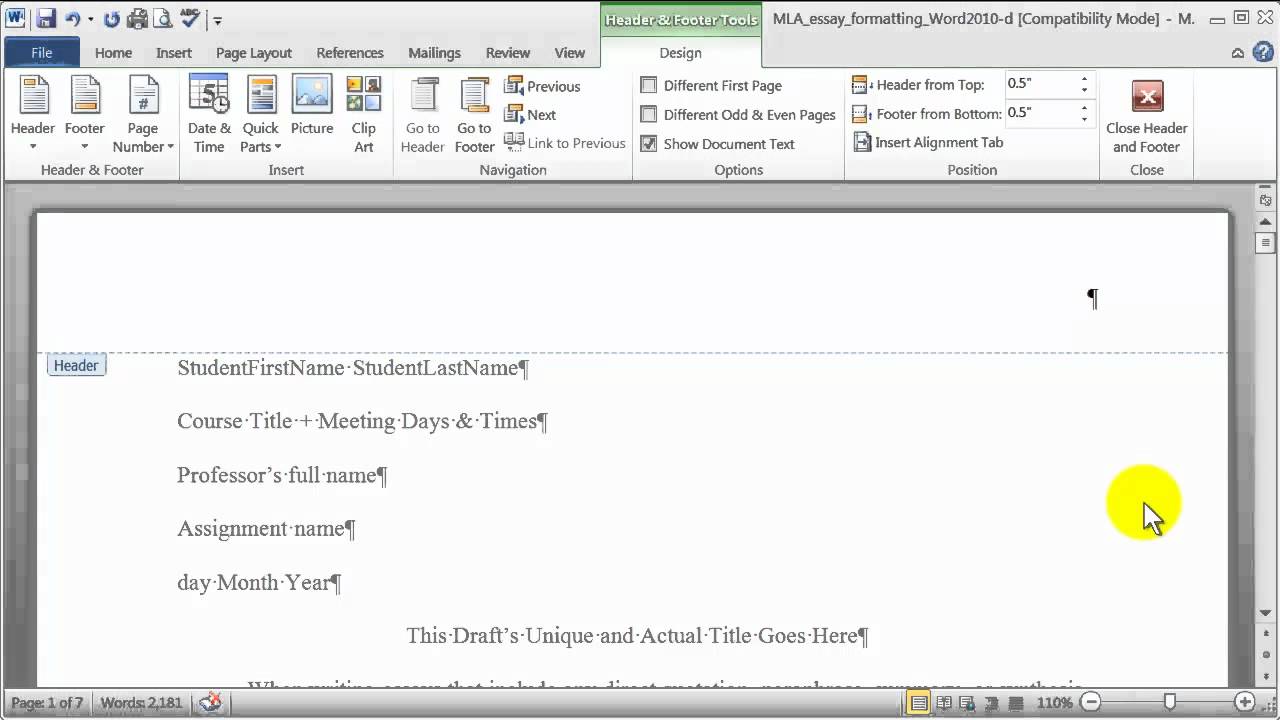This screenshot has width=1280, height=720.
Task: Enable the Different First Page option
Action: pos(711,86)
